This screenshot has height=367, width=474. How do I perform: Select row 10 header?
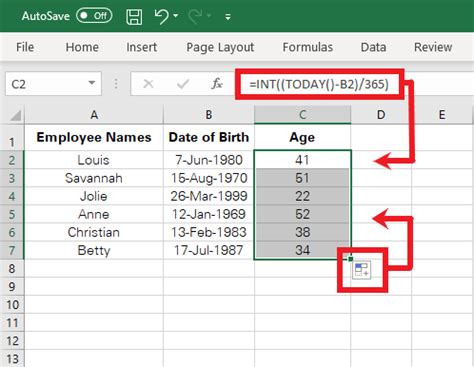[12, 305]
